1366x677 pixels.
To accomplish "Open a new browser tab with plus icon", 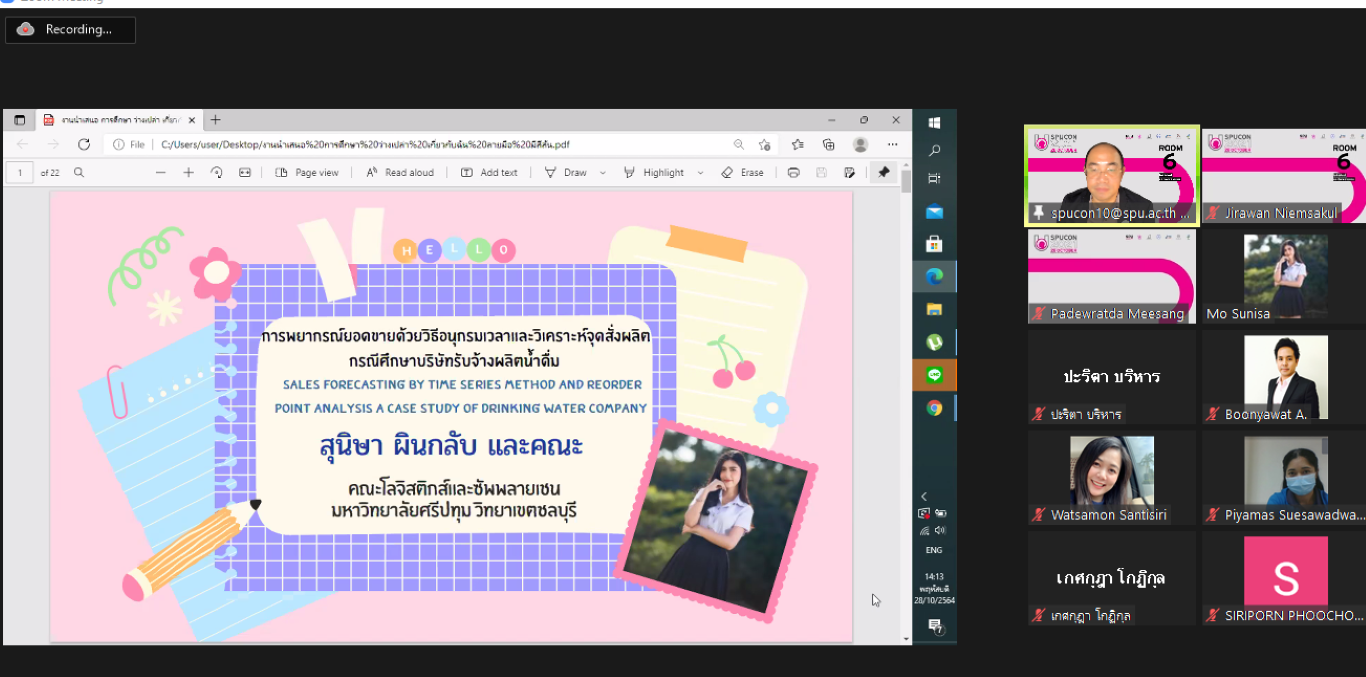I will point(215,120).
